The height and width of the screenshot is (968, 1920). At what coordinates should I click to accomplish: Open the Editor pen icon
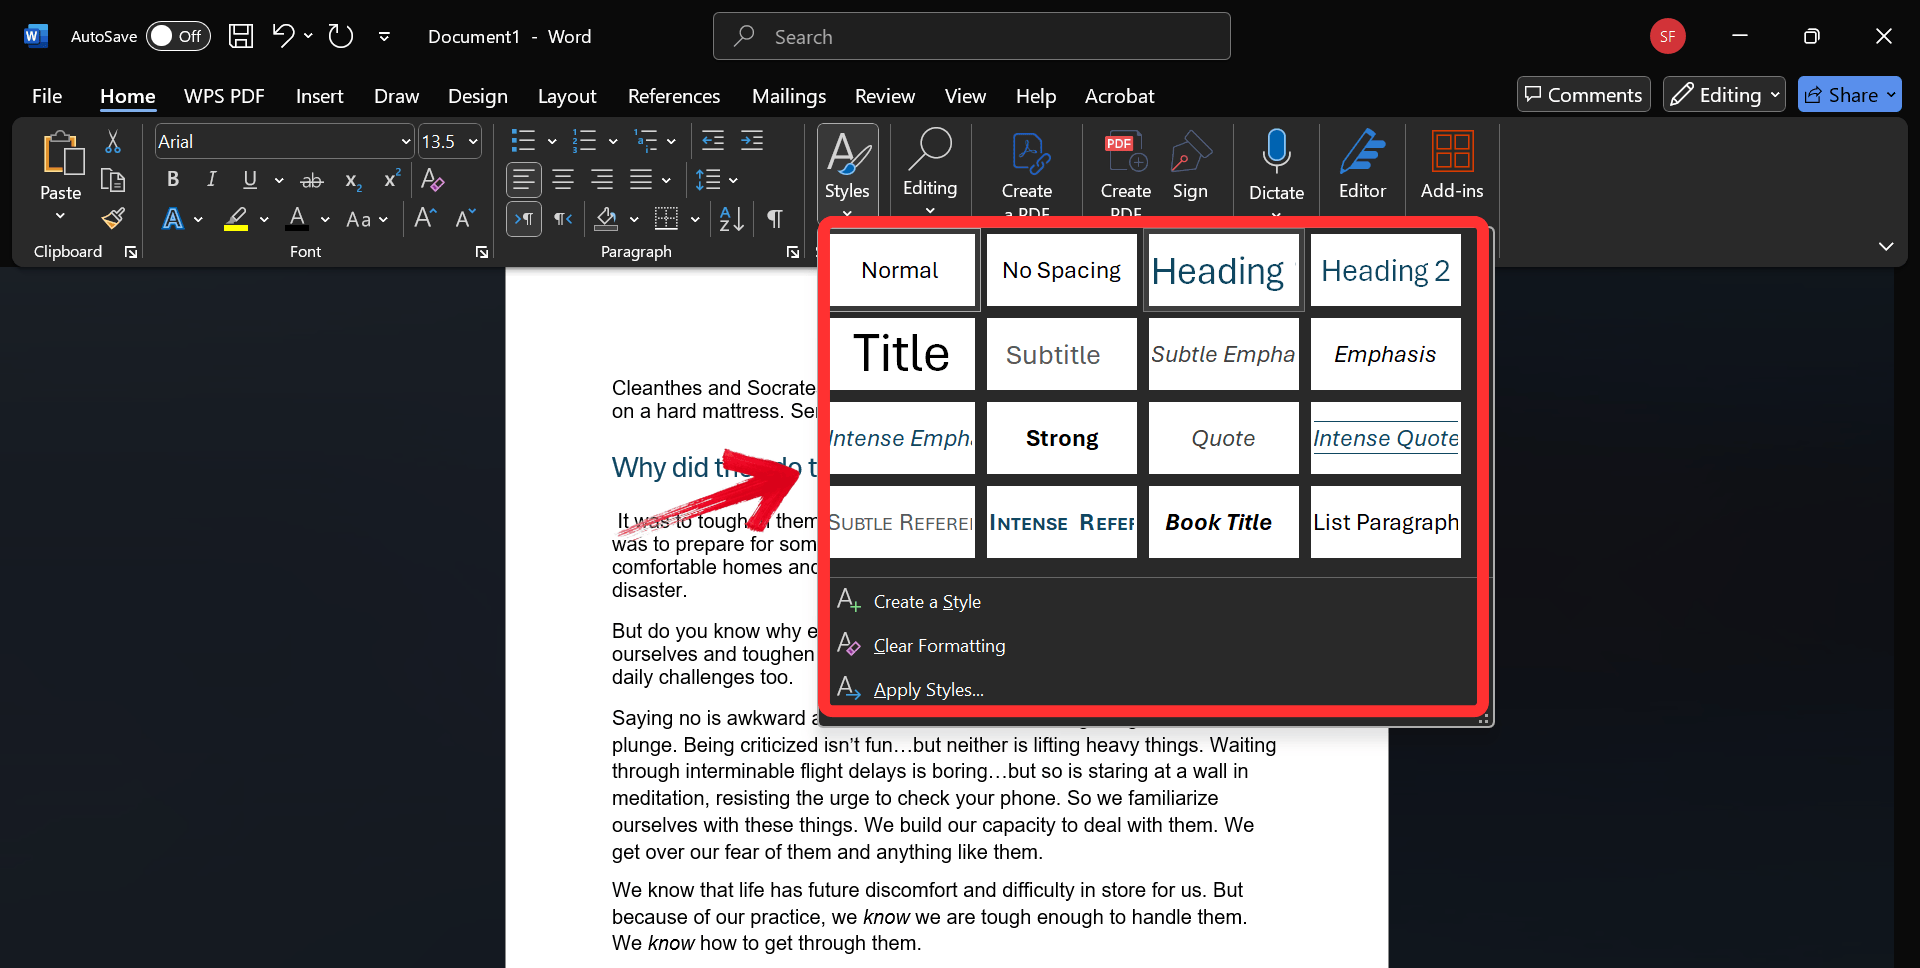[x=1362, y=152]
